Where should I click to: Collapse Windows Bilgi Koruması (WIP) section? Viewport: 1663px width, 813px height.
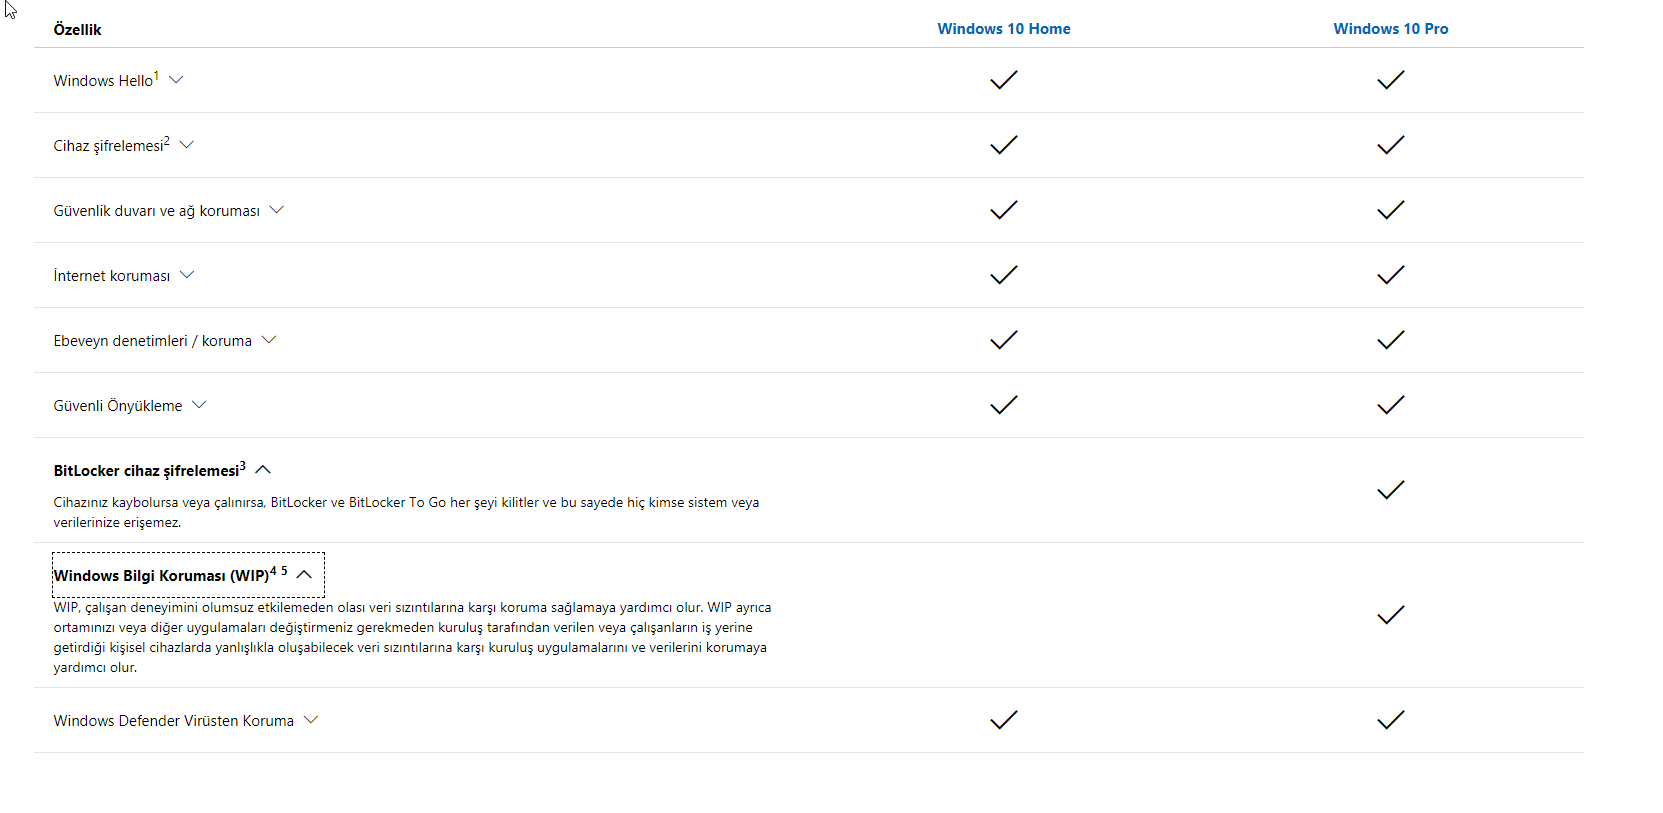click(x=305, y=575)
